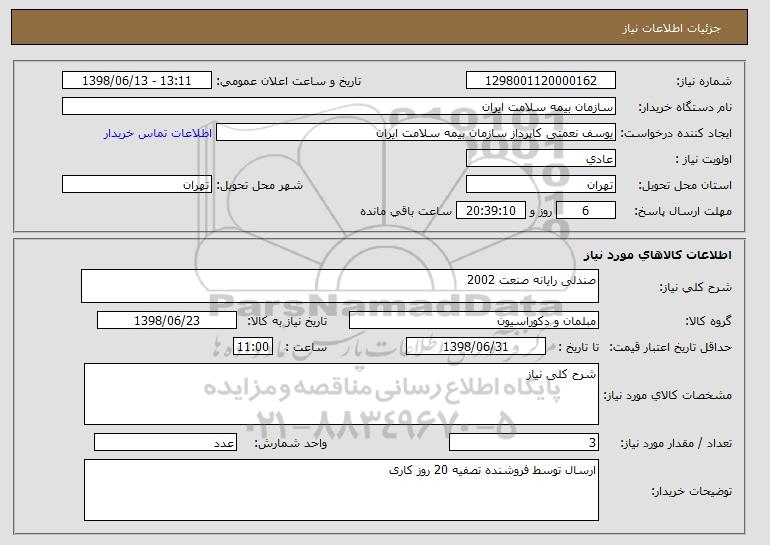Select the remaining days box showing 6
This screenshot has width=770, height=545.
point(586,211)
